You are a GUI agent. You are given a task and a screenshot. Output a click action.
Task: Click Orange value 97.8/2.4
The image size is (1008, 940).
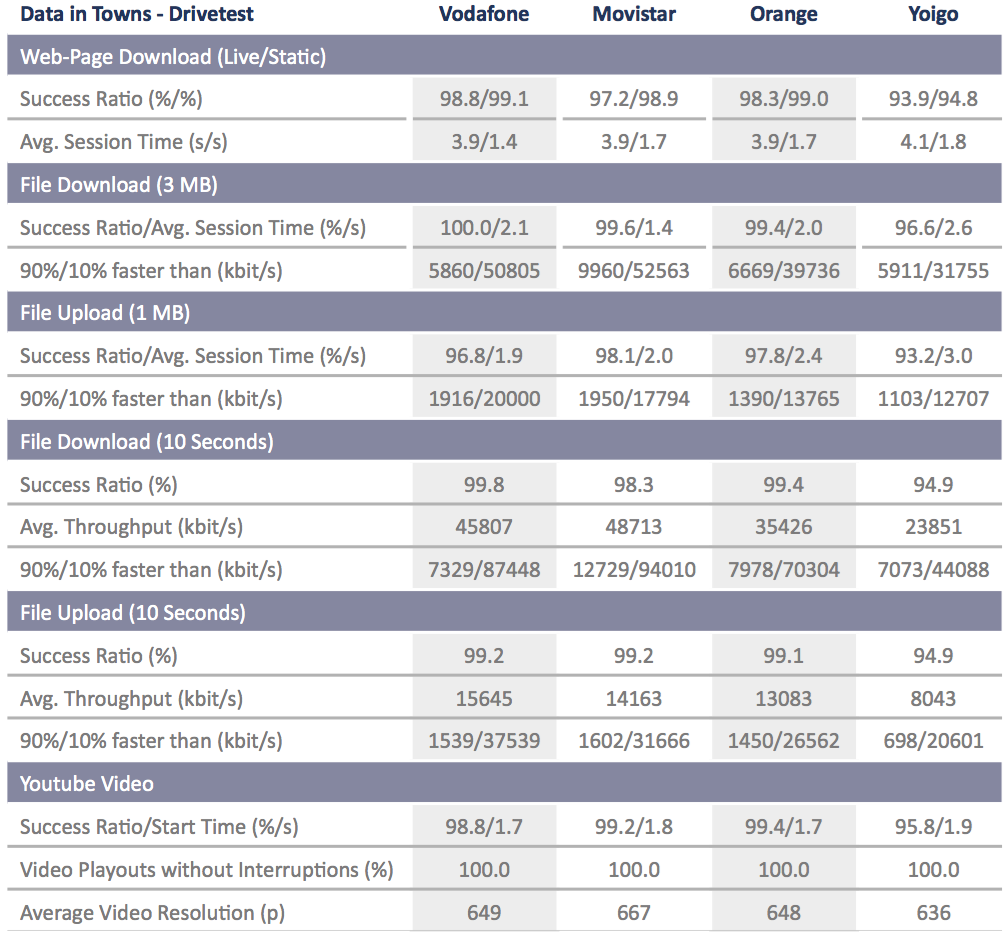pos(784,356)
